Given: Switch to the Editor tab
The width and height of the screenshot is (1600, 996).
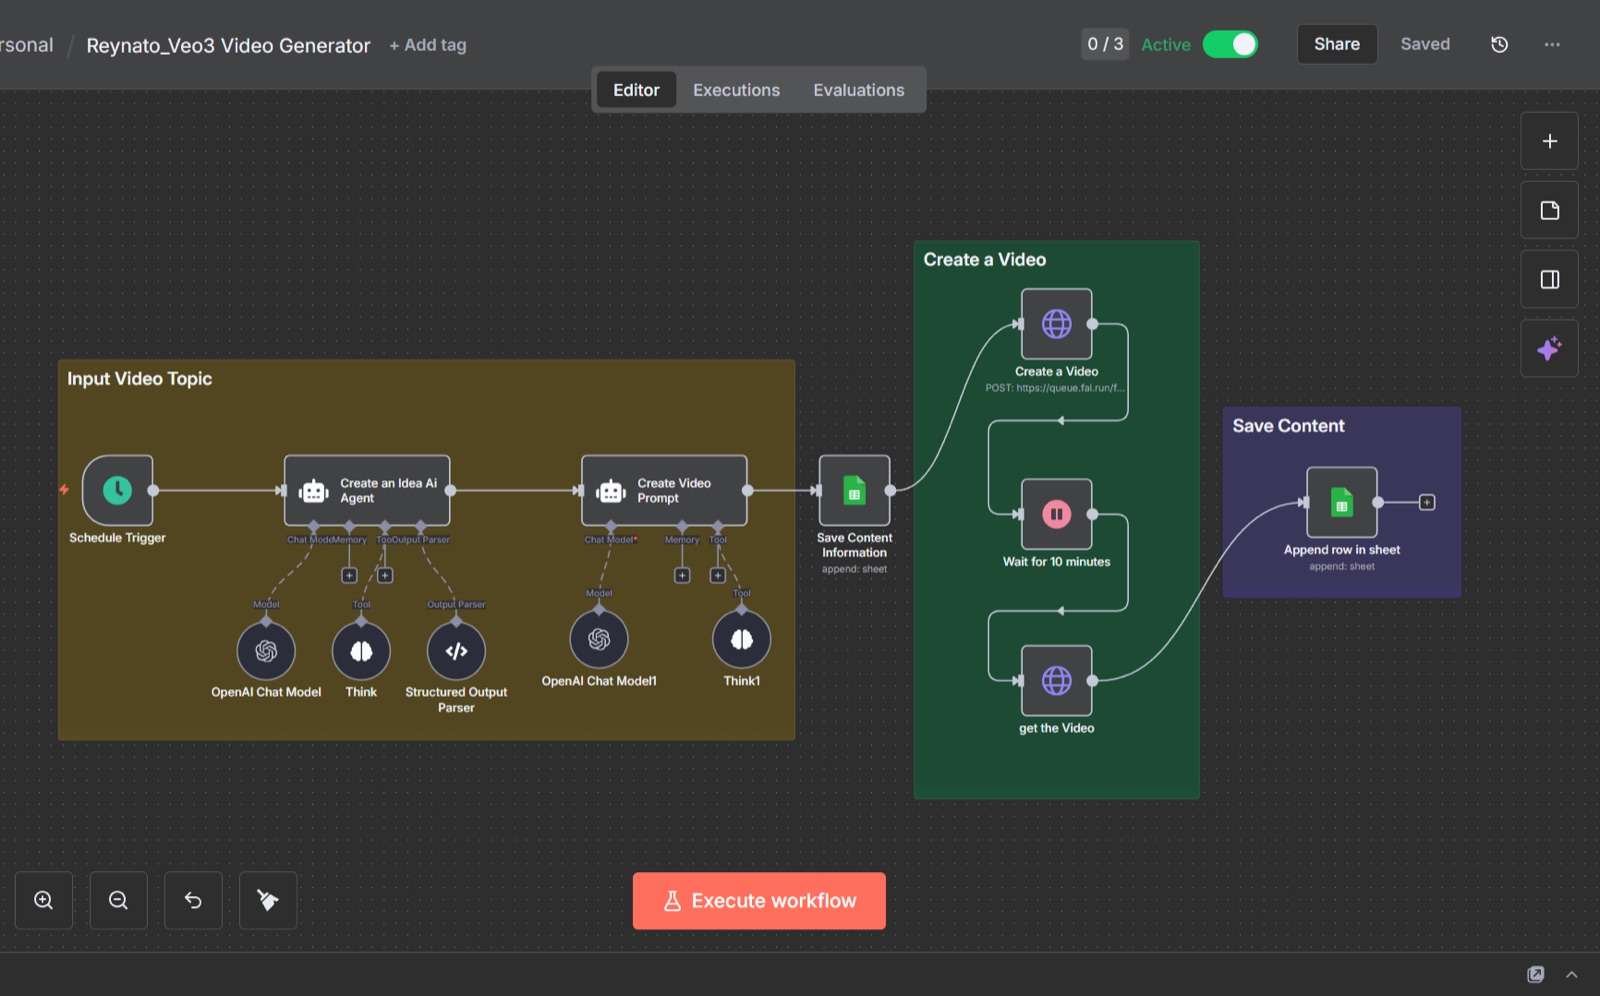Looking at the screenshot, I should point(636,90).
